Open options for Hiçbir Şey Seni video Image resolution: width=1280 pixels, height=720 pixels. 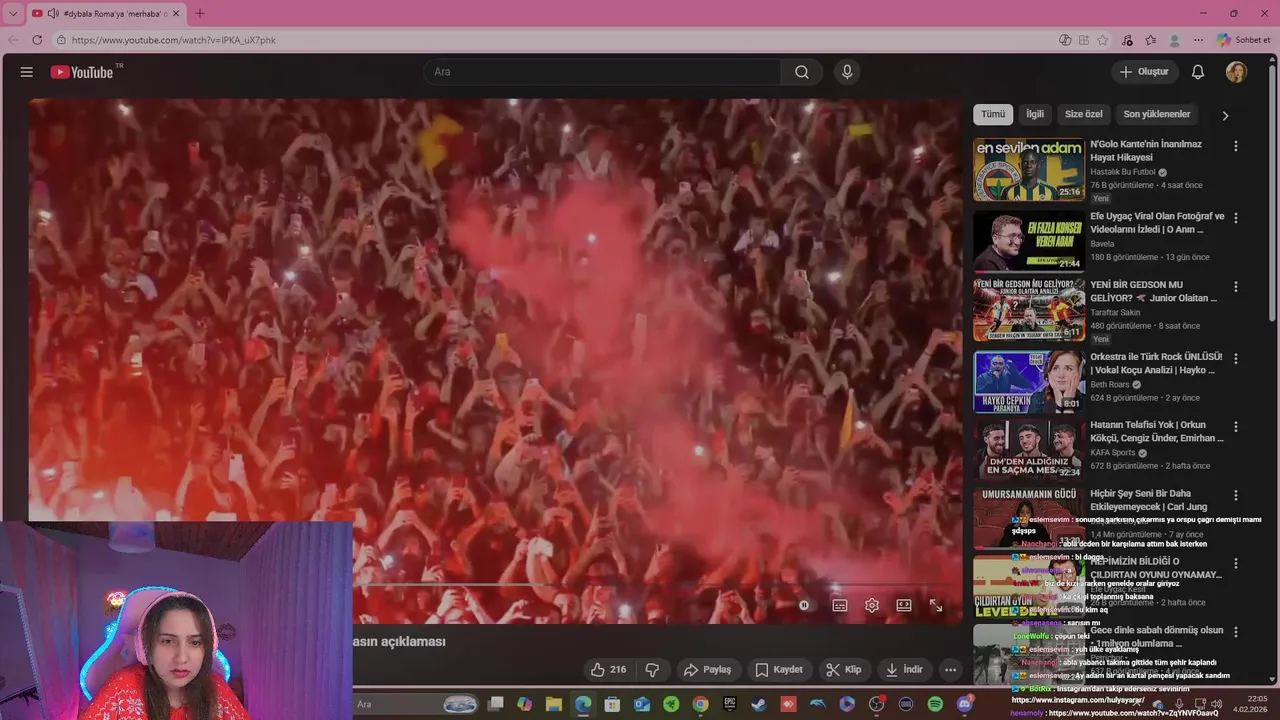1236,496
